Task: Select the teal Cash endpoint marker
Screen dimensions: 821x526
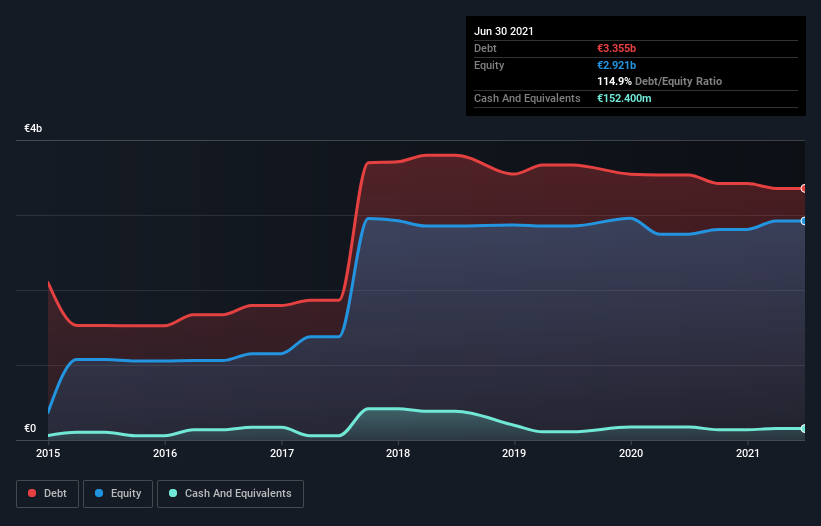Action: (x=804, y=429)
